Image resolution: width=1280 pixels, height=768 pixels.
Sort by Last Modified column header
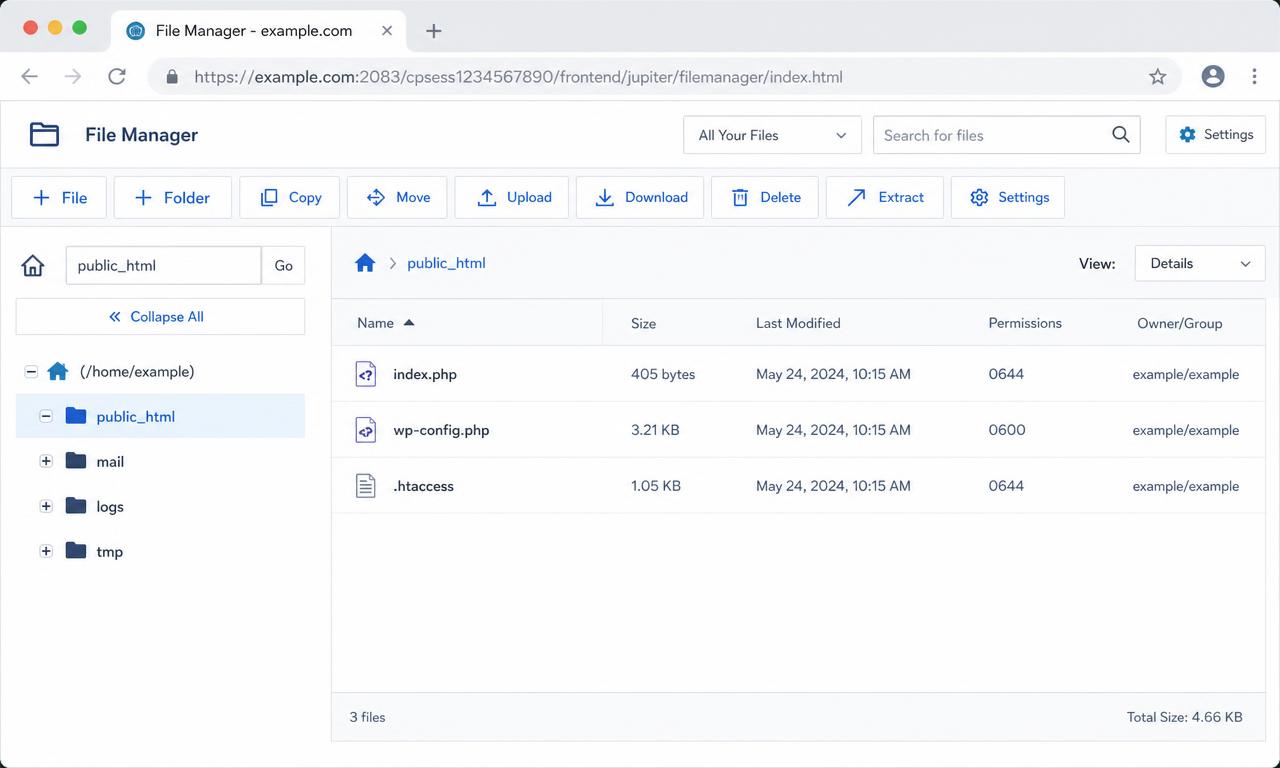click(798, 323)
